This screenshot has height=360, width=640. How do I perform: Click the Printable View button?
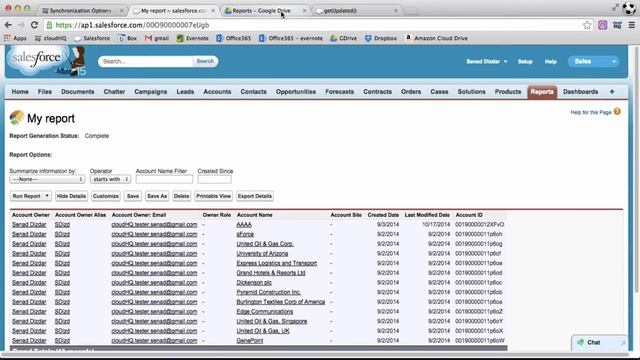coord(213,196)
